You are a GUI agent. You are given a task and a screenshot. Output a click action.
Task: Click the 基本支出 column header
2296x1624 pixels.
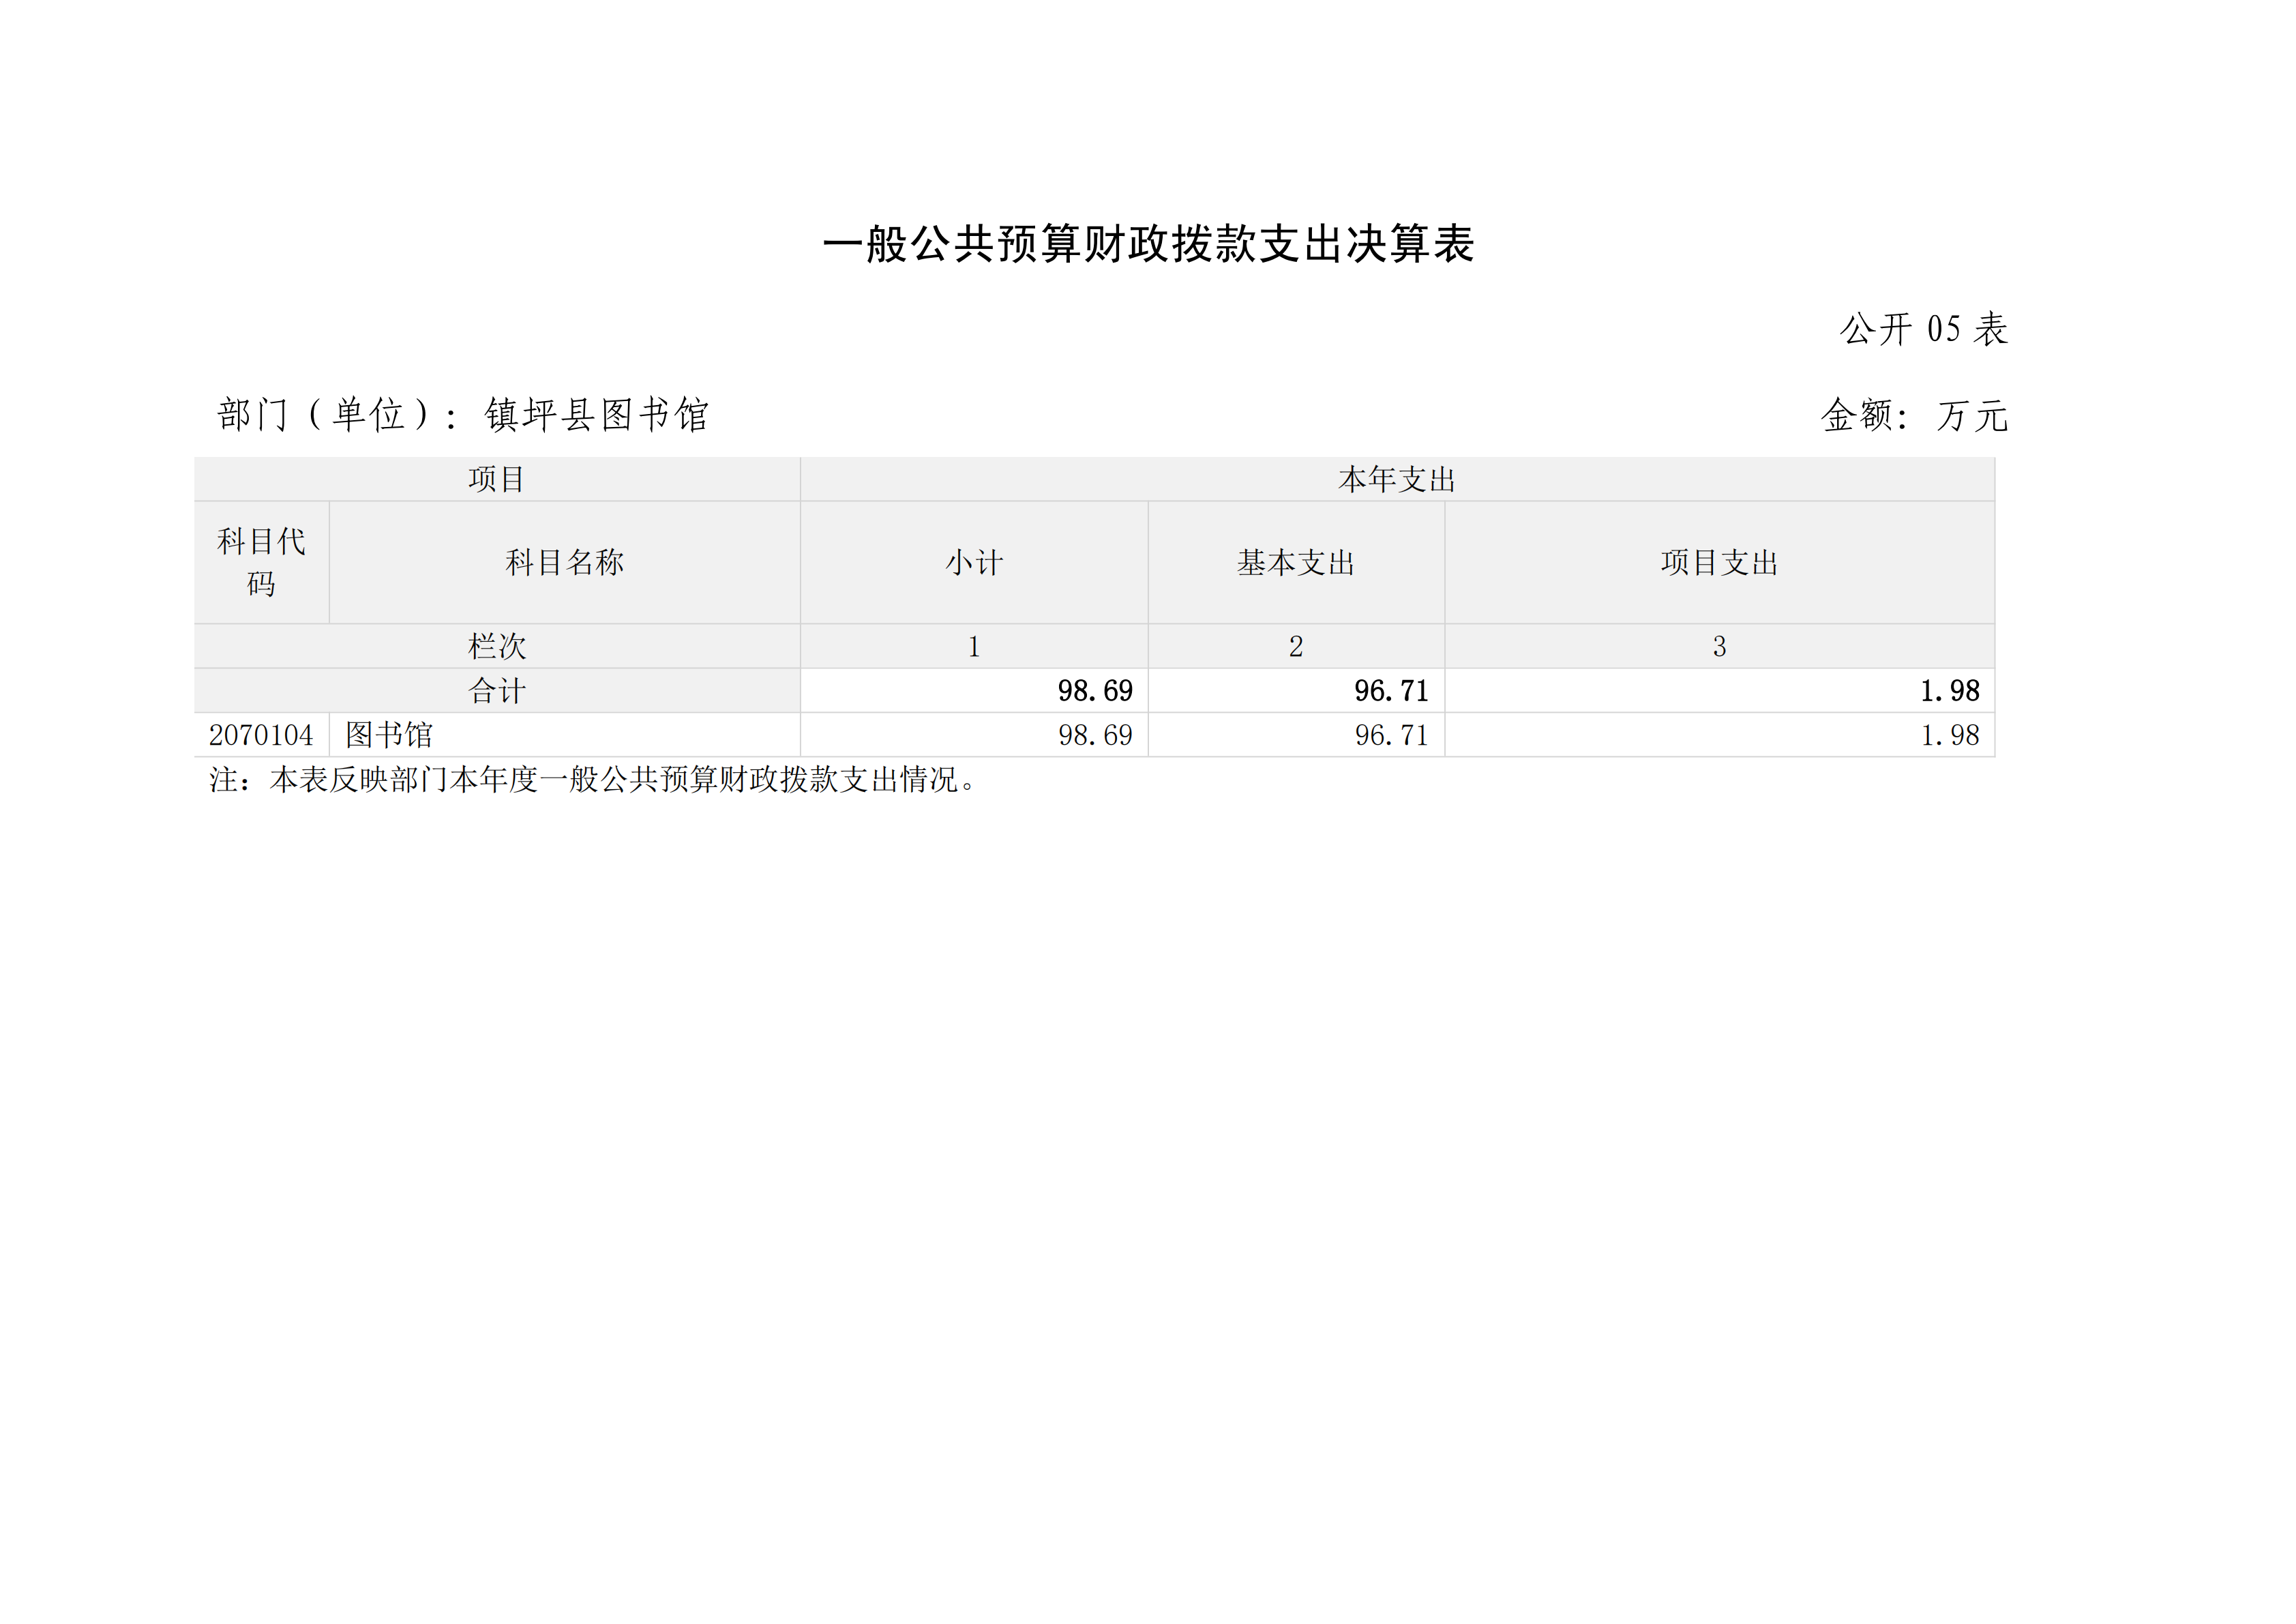[1296, 562]
